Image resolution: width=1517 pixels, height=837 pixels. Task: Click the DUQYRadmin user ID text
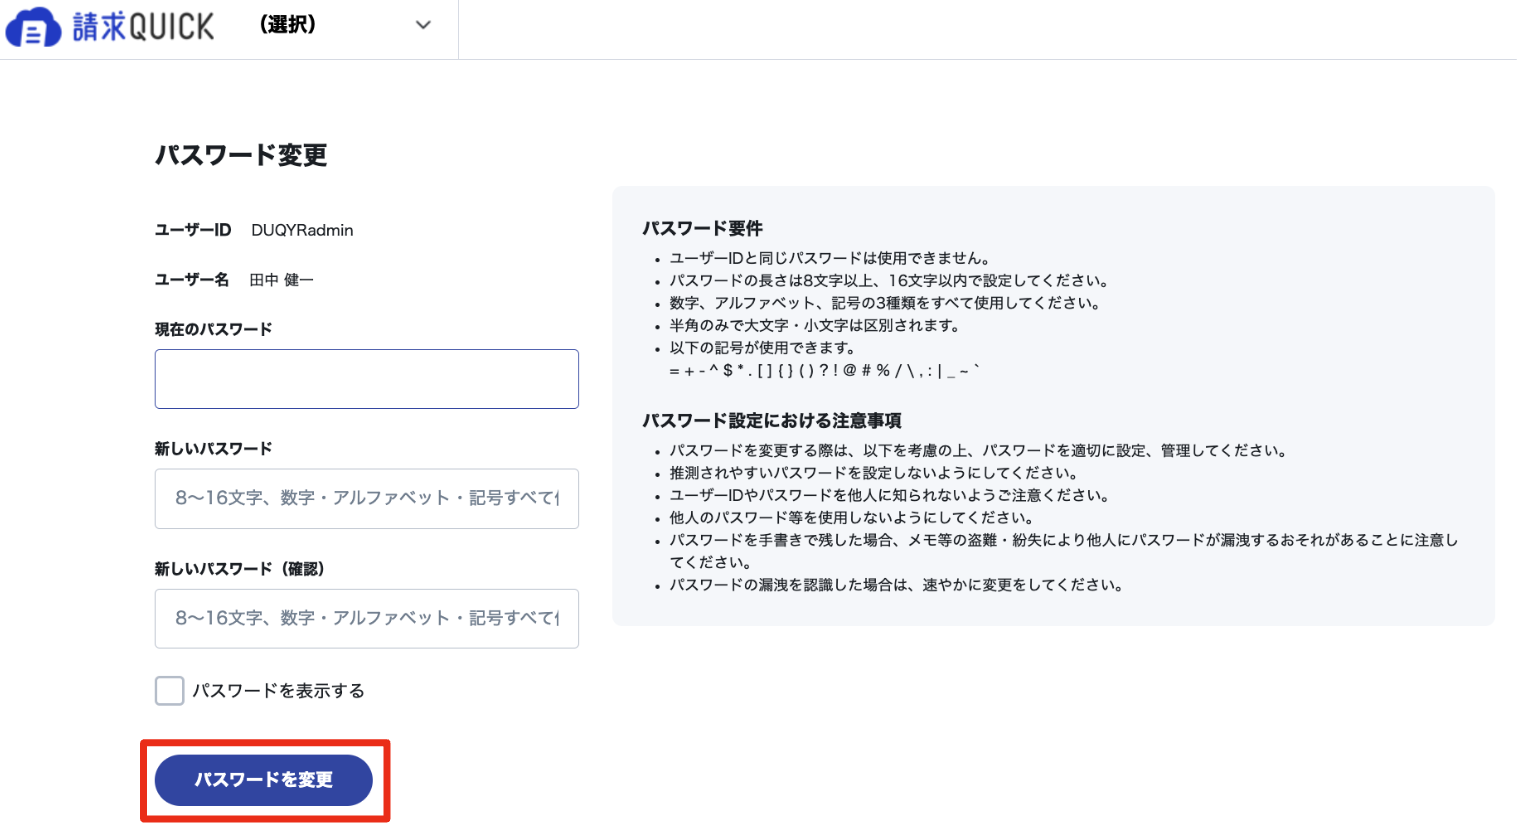click(x=302, y=230)
